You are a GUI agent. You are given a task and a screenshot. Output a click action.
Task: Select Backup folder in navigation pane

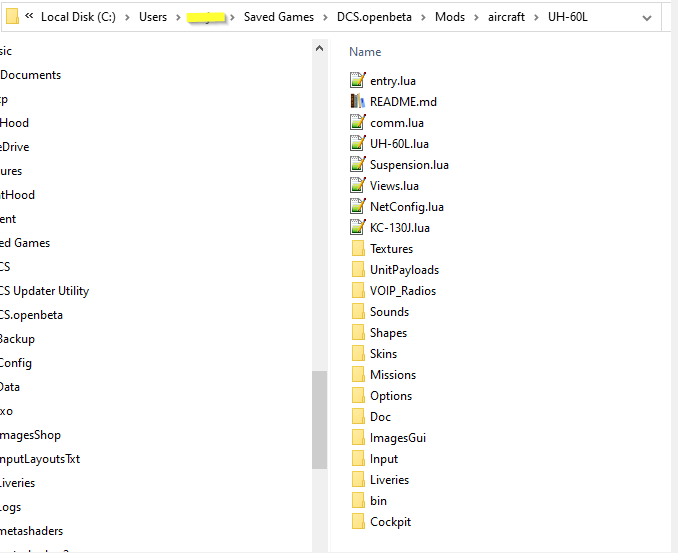[17, 339]
